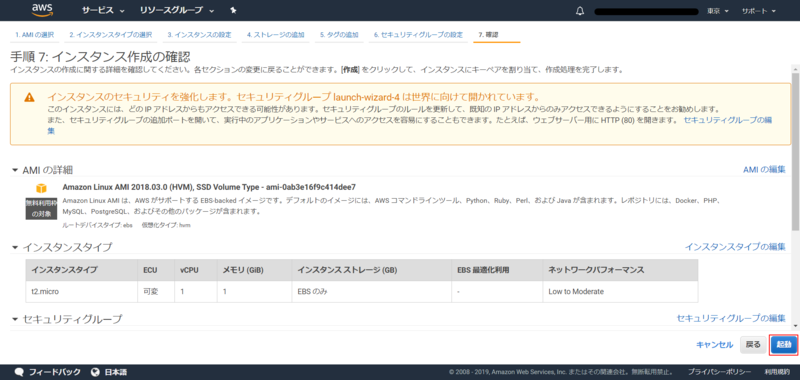
Task: Go to step 1. AMI の選択
Action: tap(34, 35)
